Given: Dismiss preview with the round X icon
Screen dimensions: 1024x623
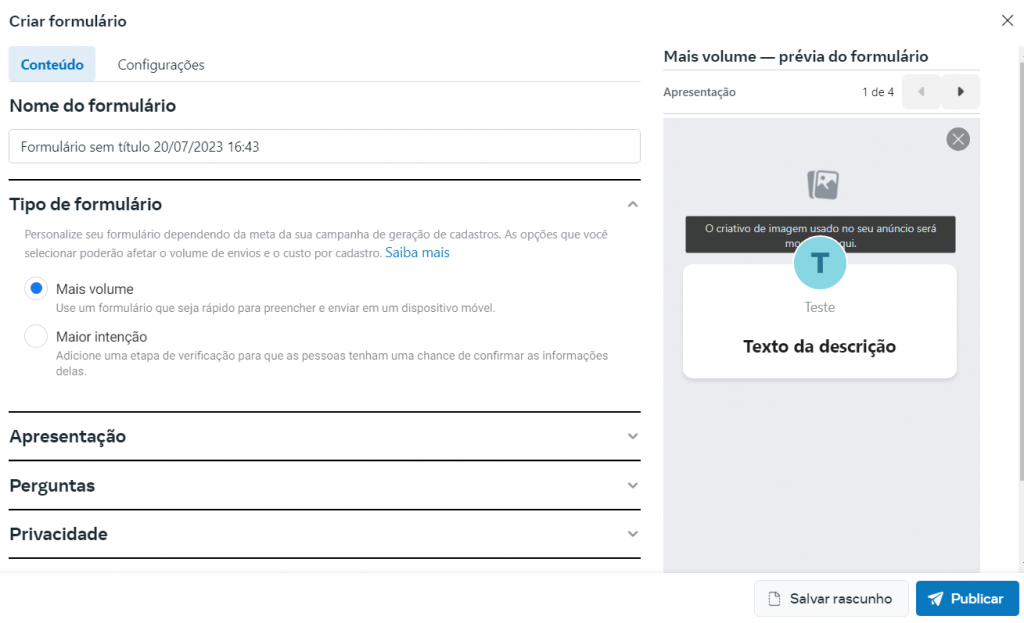Looking at the screenshot, I should coord(958,140).
